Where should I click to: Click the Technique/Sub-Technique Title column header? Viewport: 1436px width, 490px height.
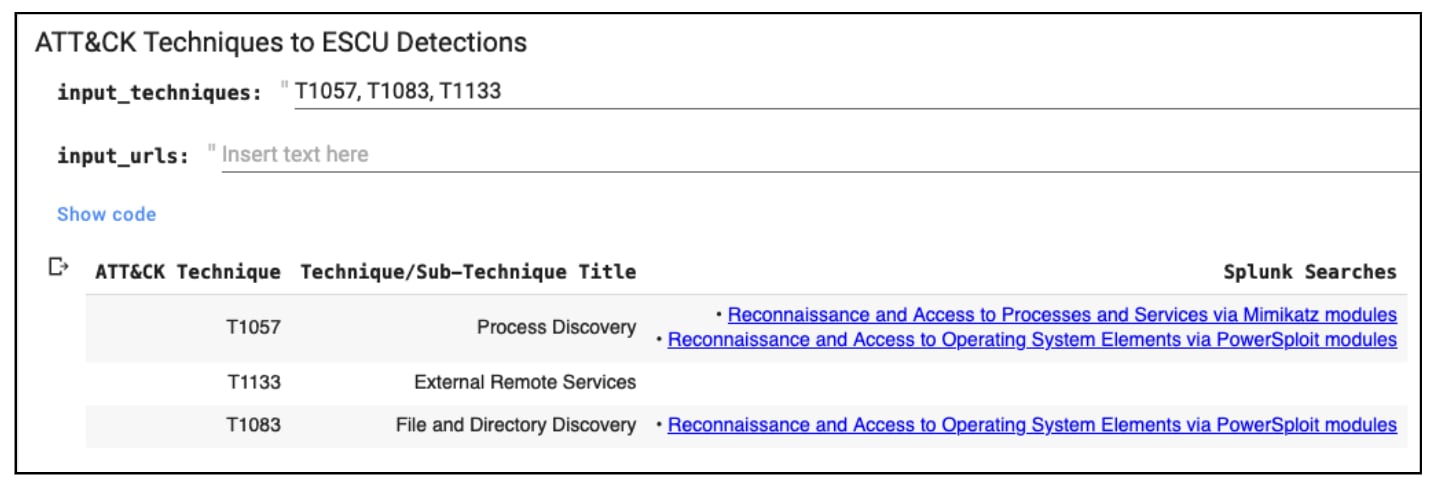(x=468, y=272)
